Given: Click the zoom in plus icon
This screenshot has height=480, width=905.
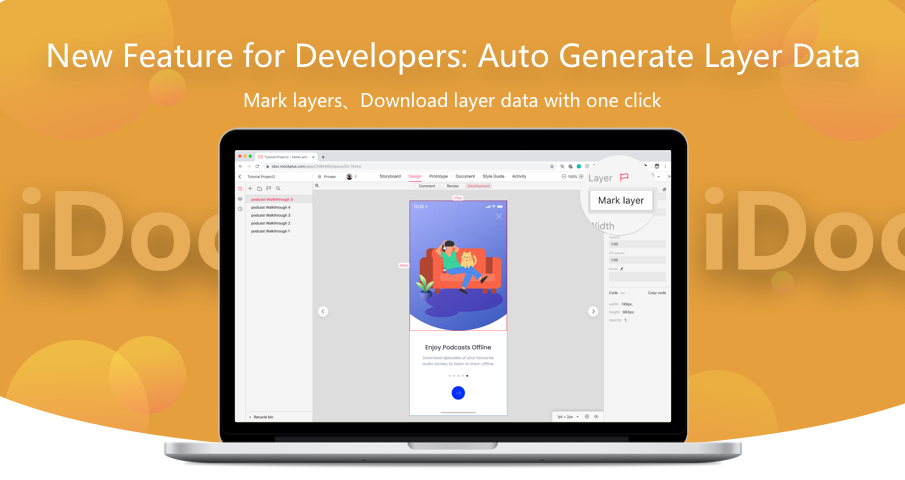Looking at the screenshot, I should coord(581,177).
